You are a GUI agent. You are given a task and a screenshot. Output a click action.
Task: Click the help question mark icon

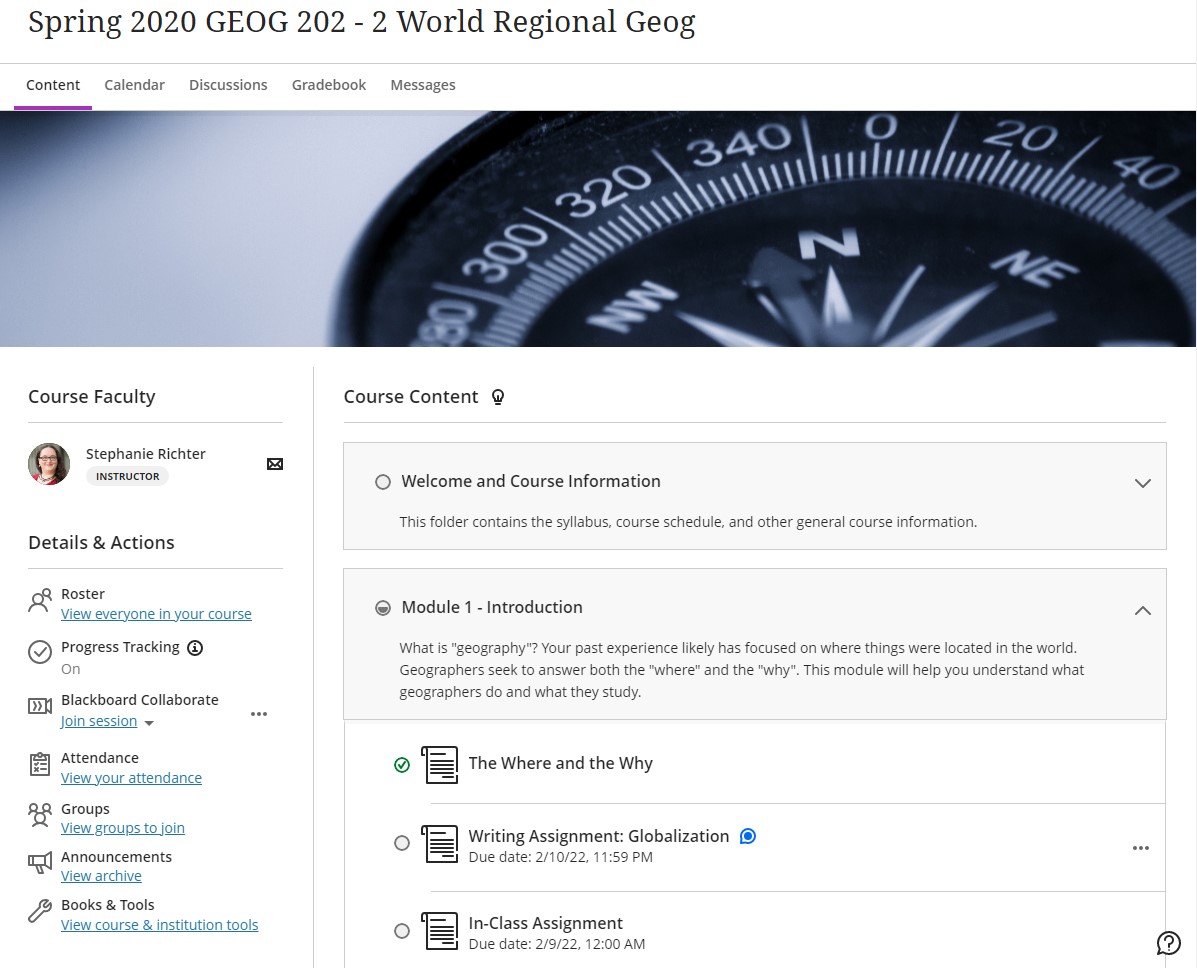pos(1168,942)
